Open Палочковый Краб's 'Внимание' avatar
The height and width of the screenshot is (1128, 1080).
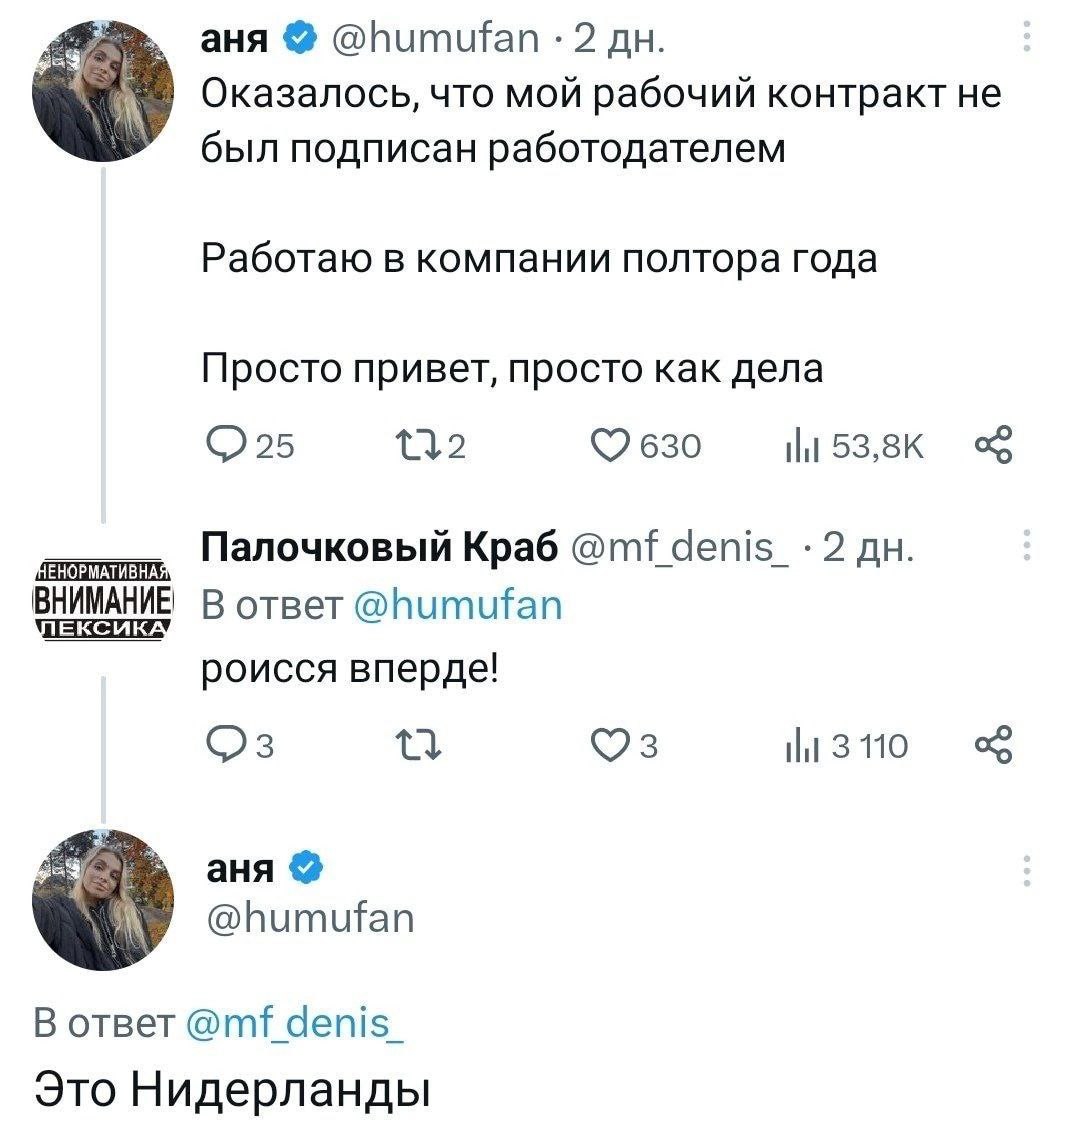coord(103,598)
